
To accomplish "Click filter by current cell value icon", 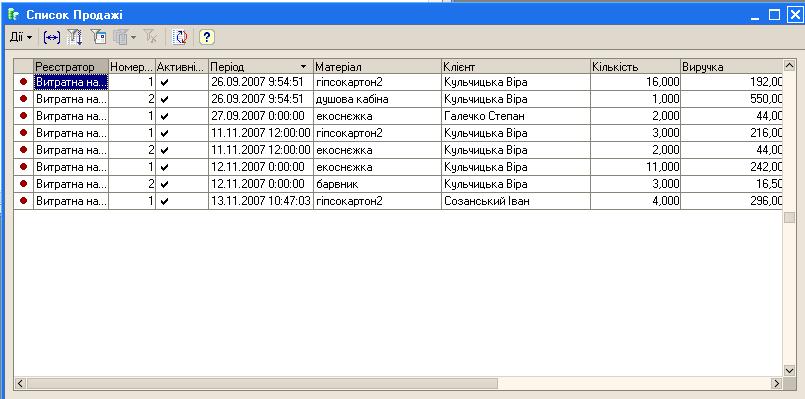I will pos(99,37).
